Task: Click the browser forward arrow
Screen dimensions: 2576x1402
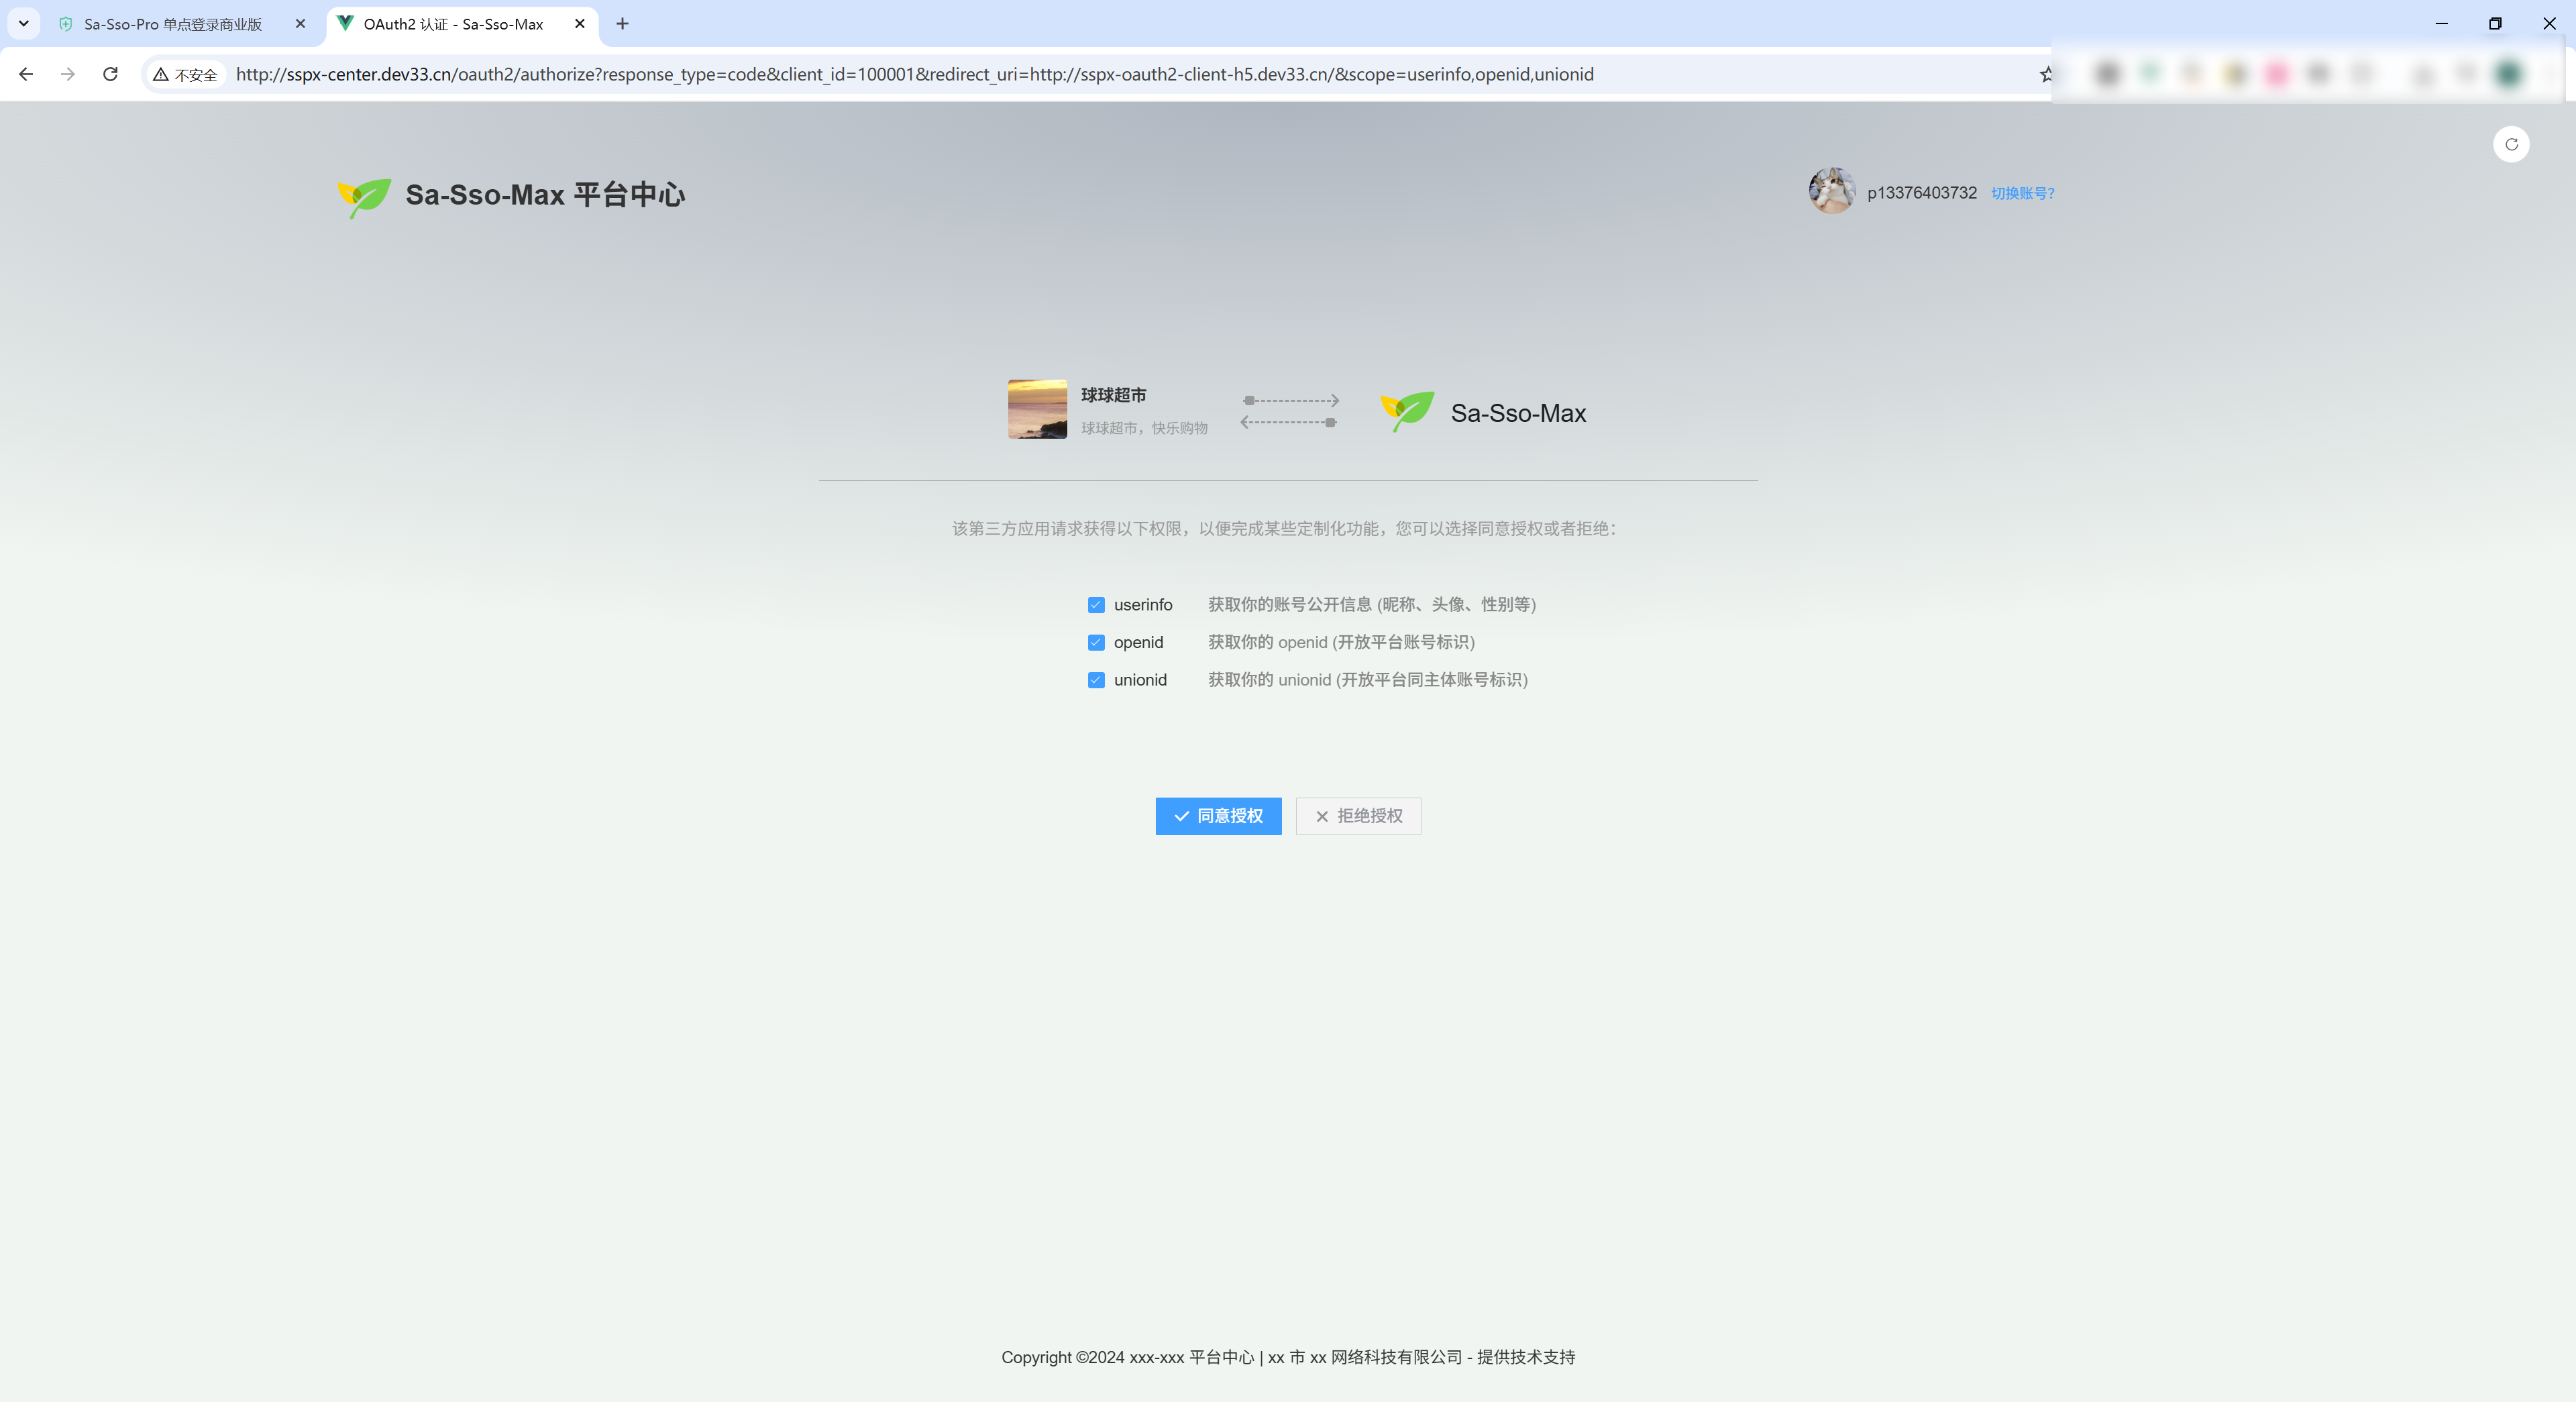Action: coord(68,74)
